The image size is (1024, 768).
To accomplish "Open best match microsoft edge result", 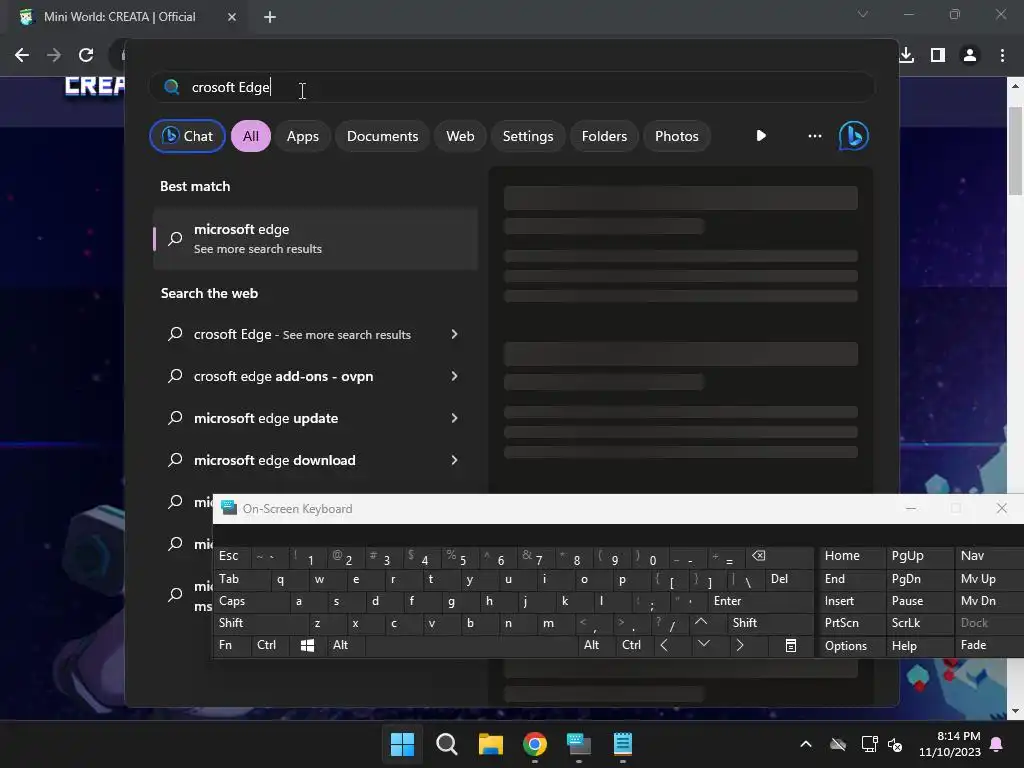I will 315,239.
